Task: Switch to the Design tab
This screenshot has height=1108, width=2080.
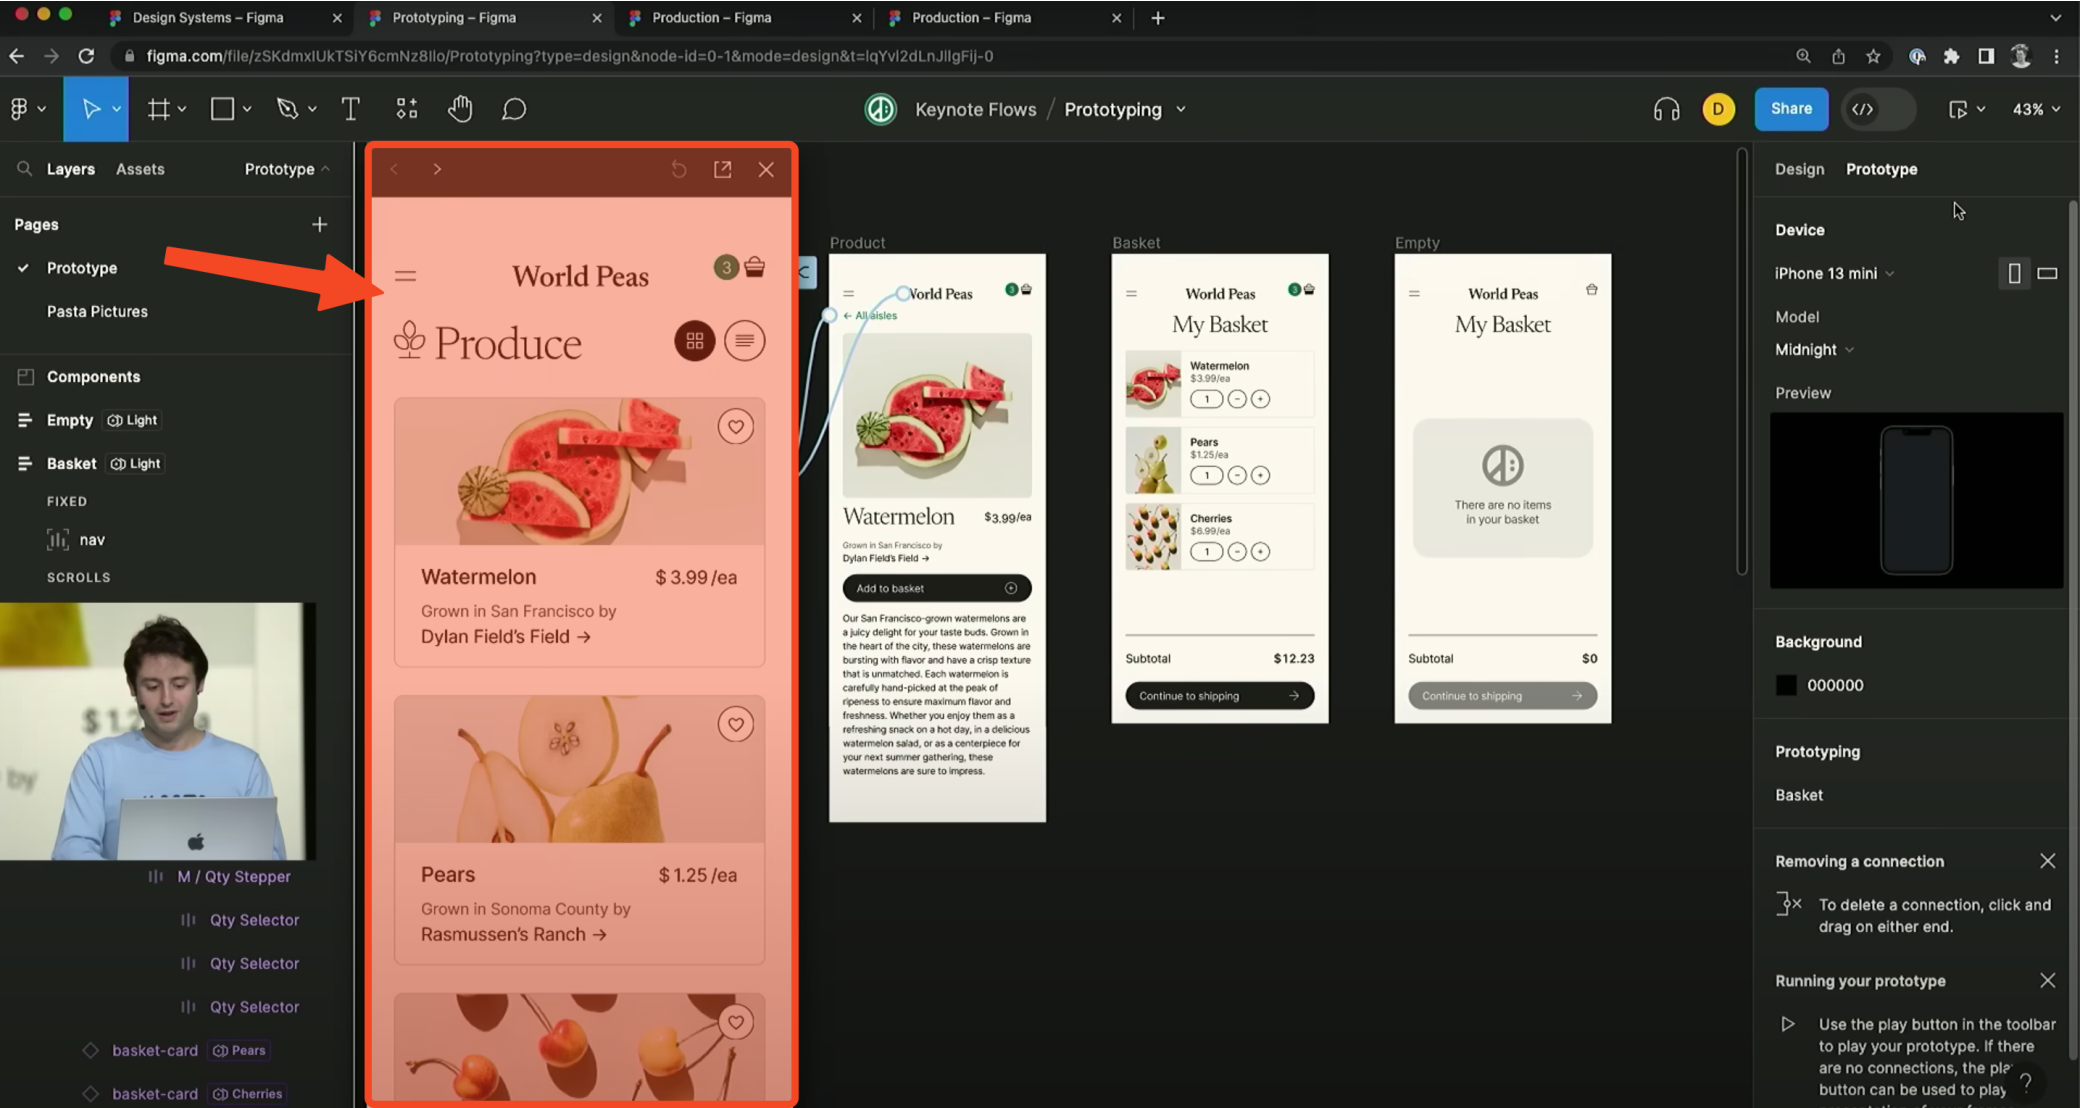Action: 1799,169
